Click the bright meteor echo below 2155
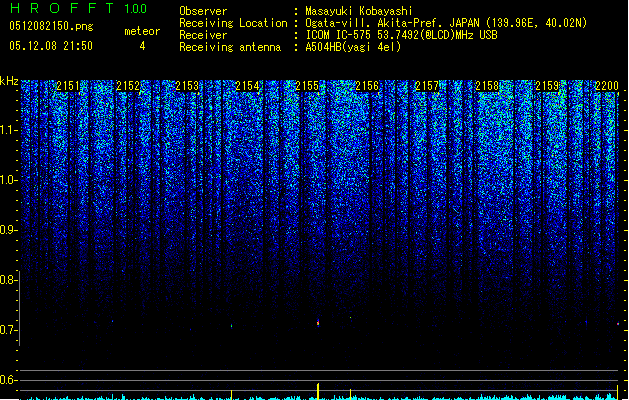The height and width of the screenshot is (400, 629). click(x=318, y=323)
